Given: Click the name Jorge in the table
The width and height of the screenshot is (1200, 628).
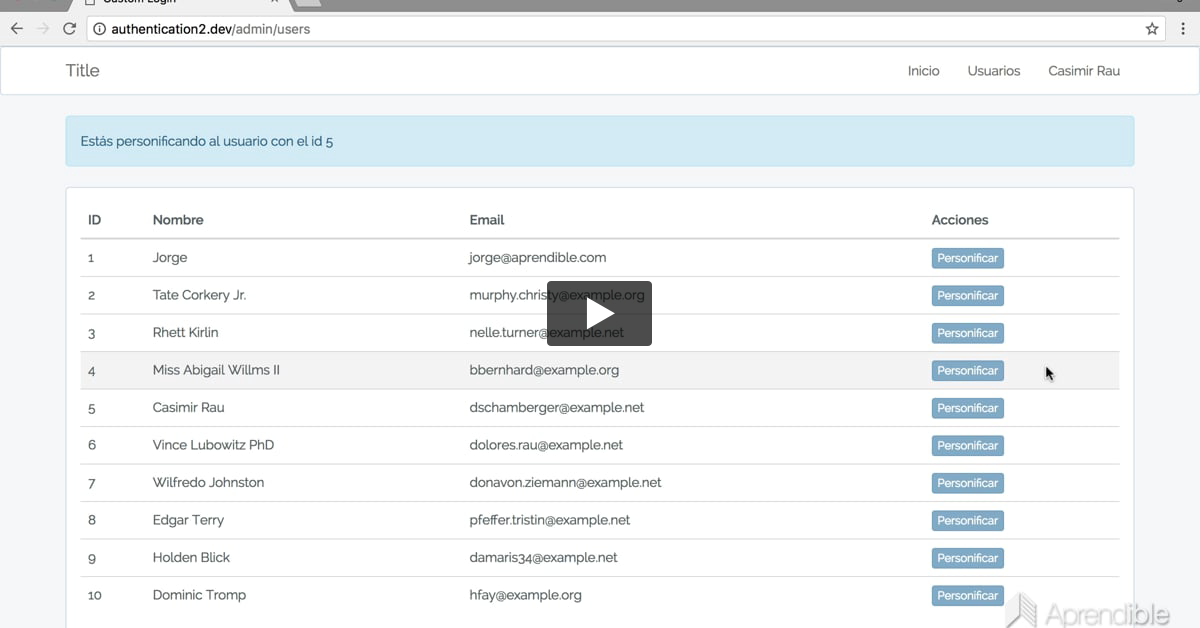Looking at the screenshot, I should (170, 258).
